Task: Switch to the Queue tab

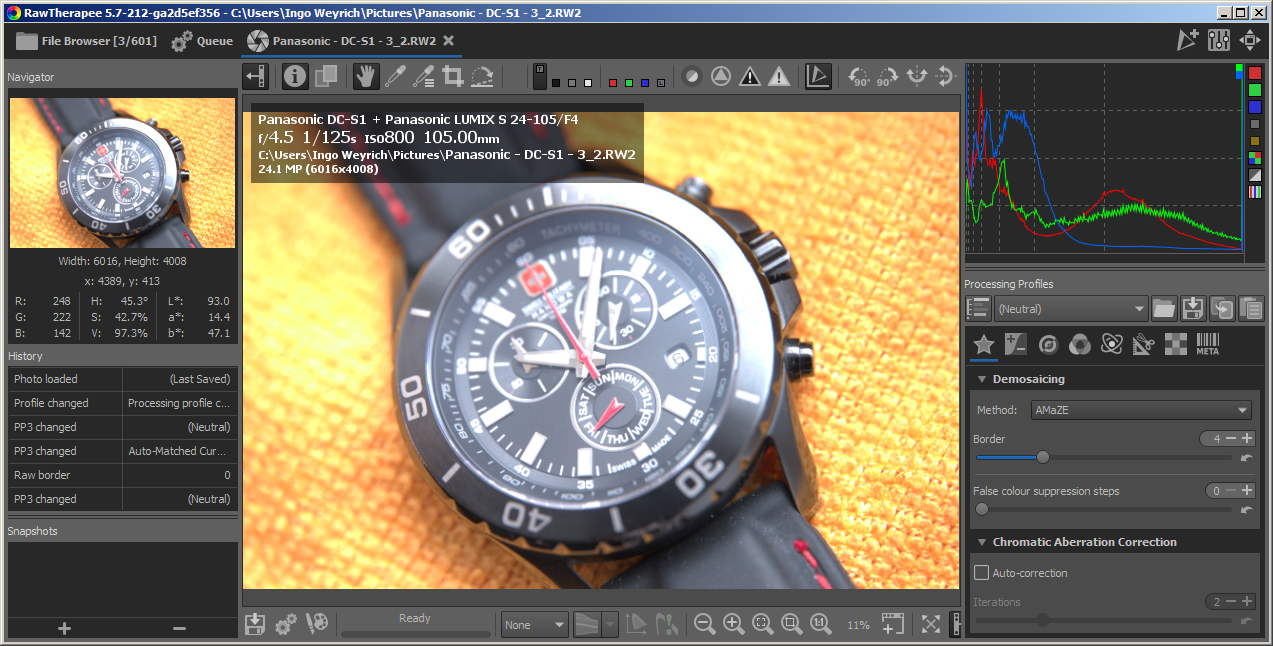Action: [x=202, y=41]
